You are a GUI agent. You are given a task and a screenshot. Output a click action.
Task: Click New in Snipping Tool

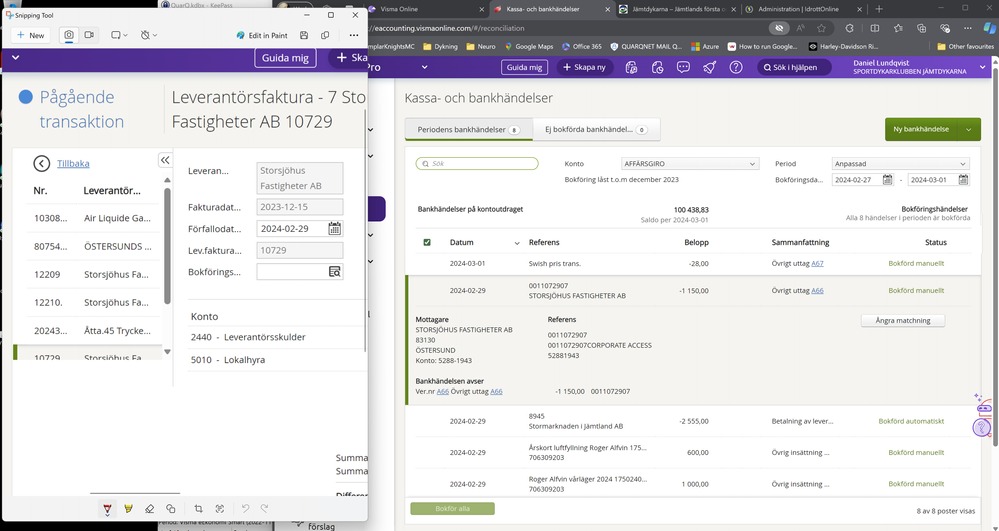[x=31, y=35]
